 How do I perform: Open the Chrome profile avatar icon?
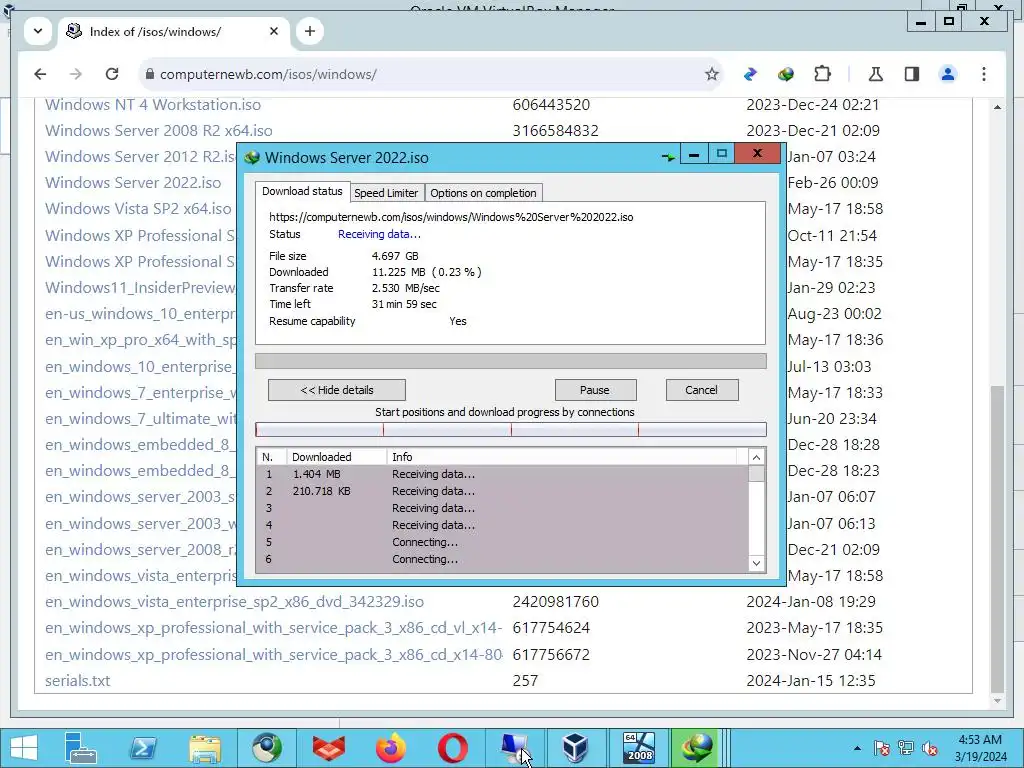[948, 74]
